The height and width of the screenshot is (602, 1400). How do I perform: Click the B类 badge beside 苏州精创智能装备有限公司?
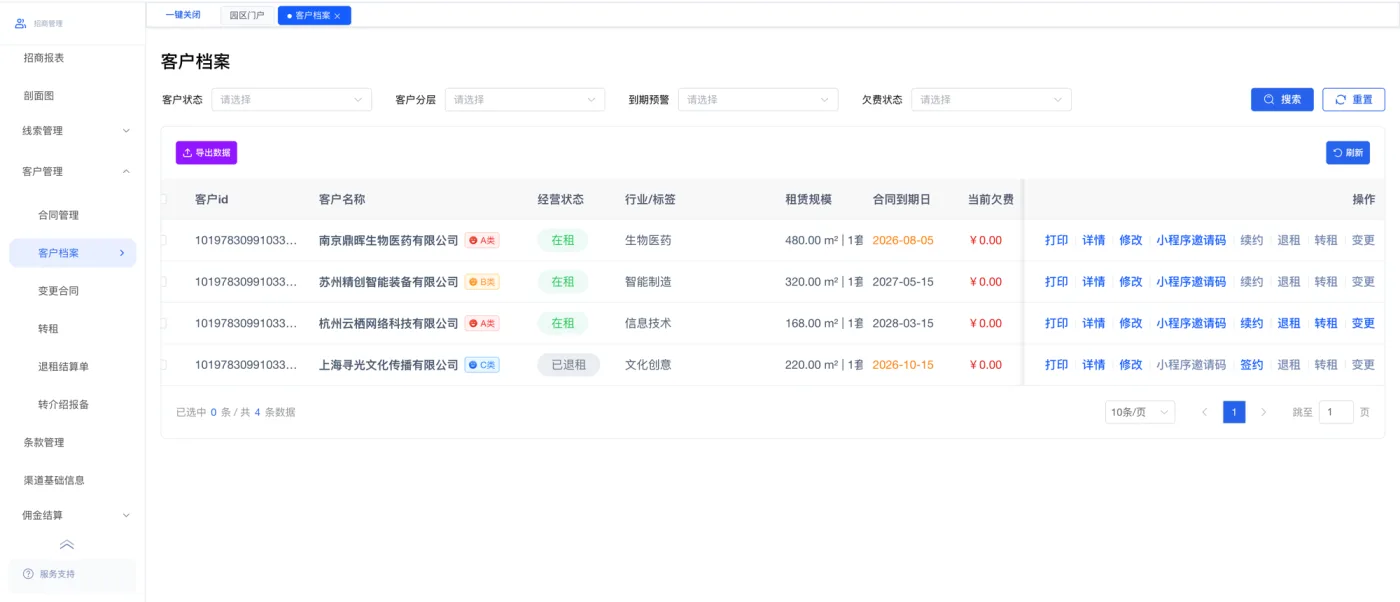point(482,282)
